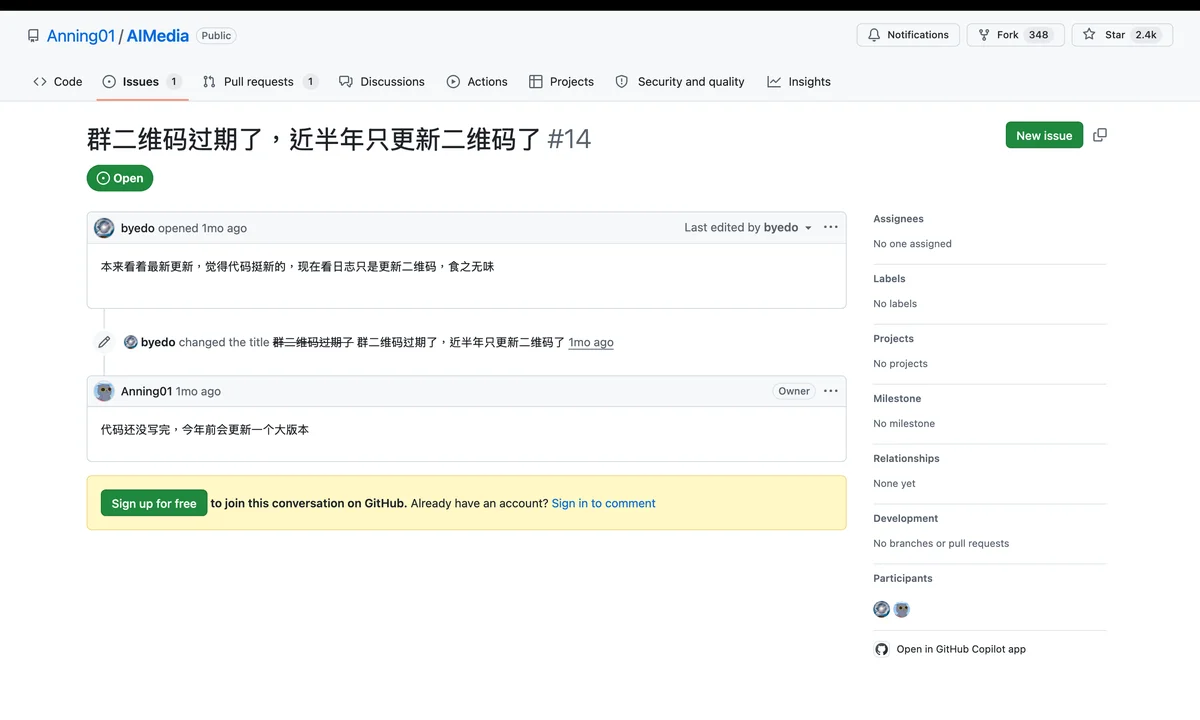Click None yet under Relationships
1200x720 pixels.
point(894,484)
